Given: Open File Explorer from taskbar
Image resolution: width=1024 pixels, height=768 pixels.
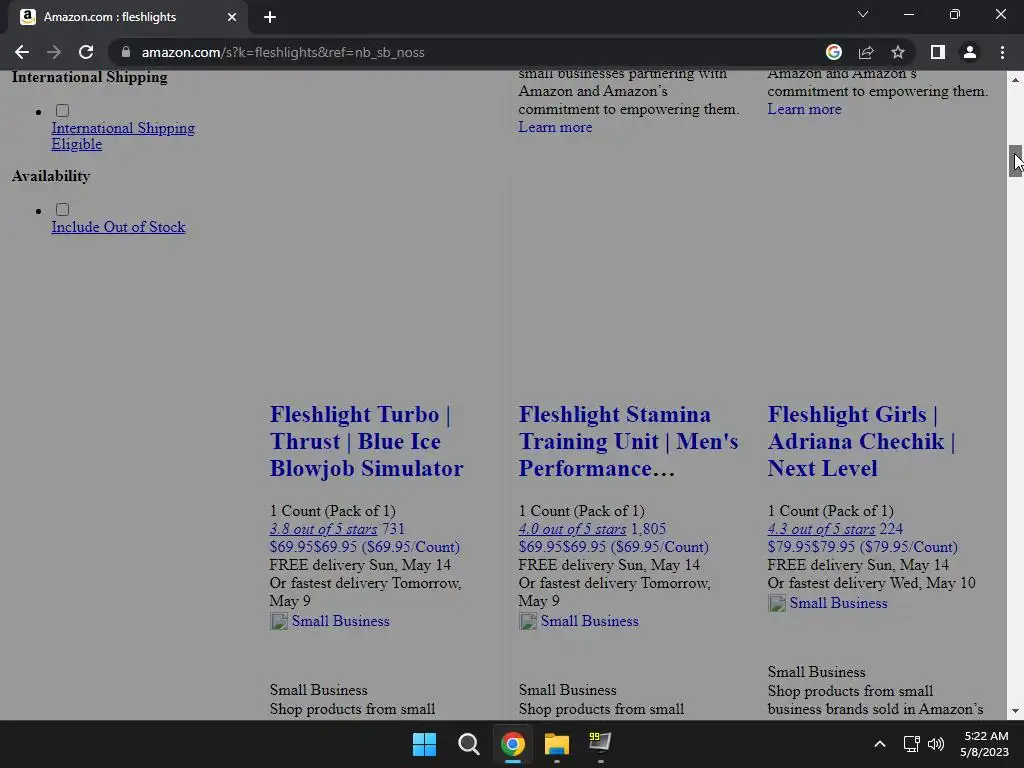Looking at the screenshot, I should coord(556,744).
